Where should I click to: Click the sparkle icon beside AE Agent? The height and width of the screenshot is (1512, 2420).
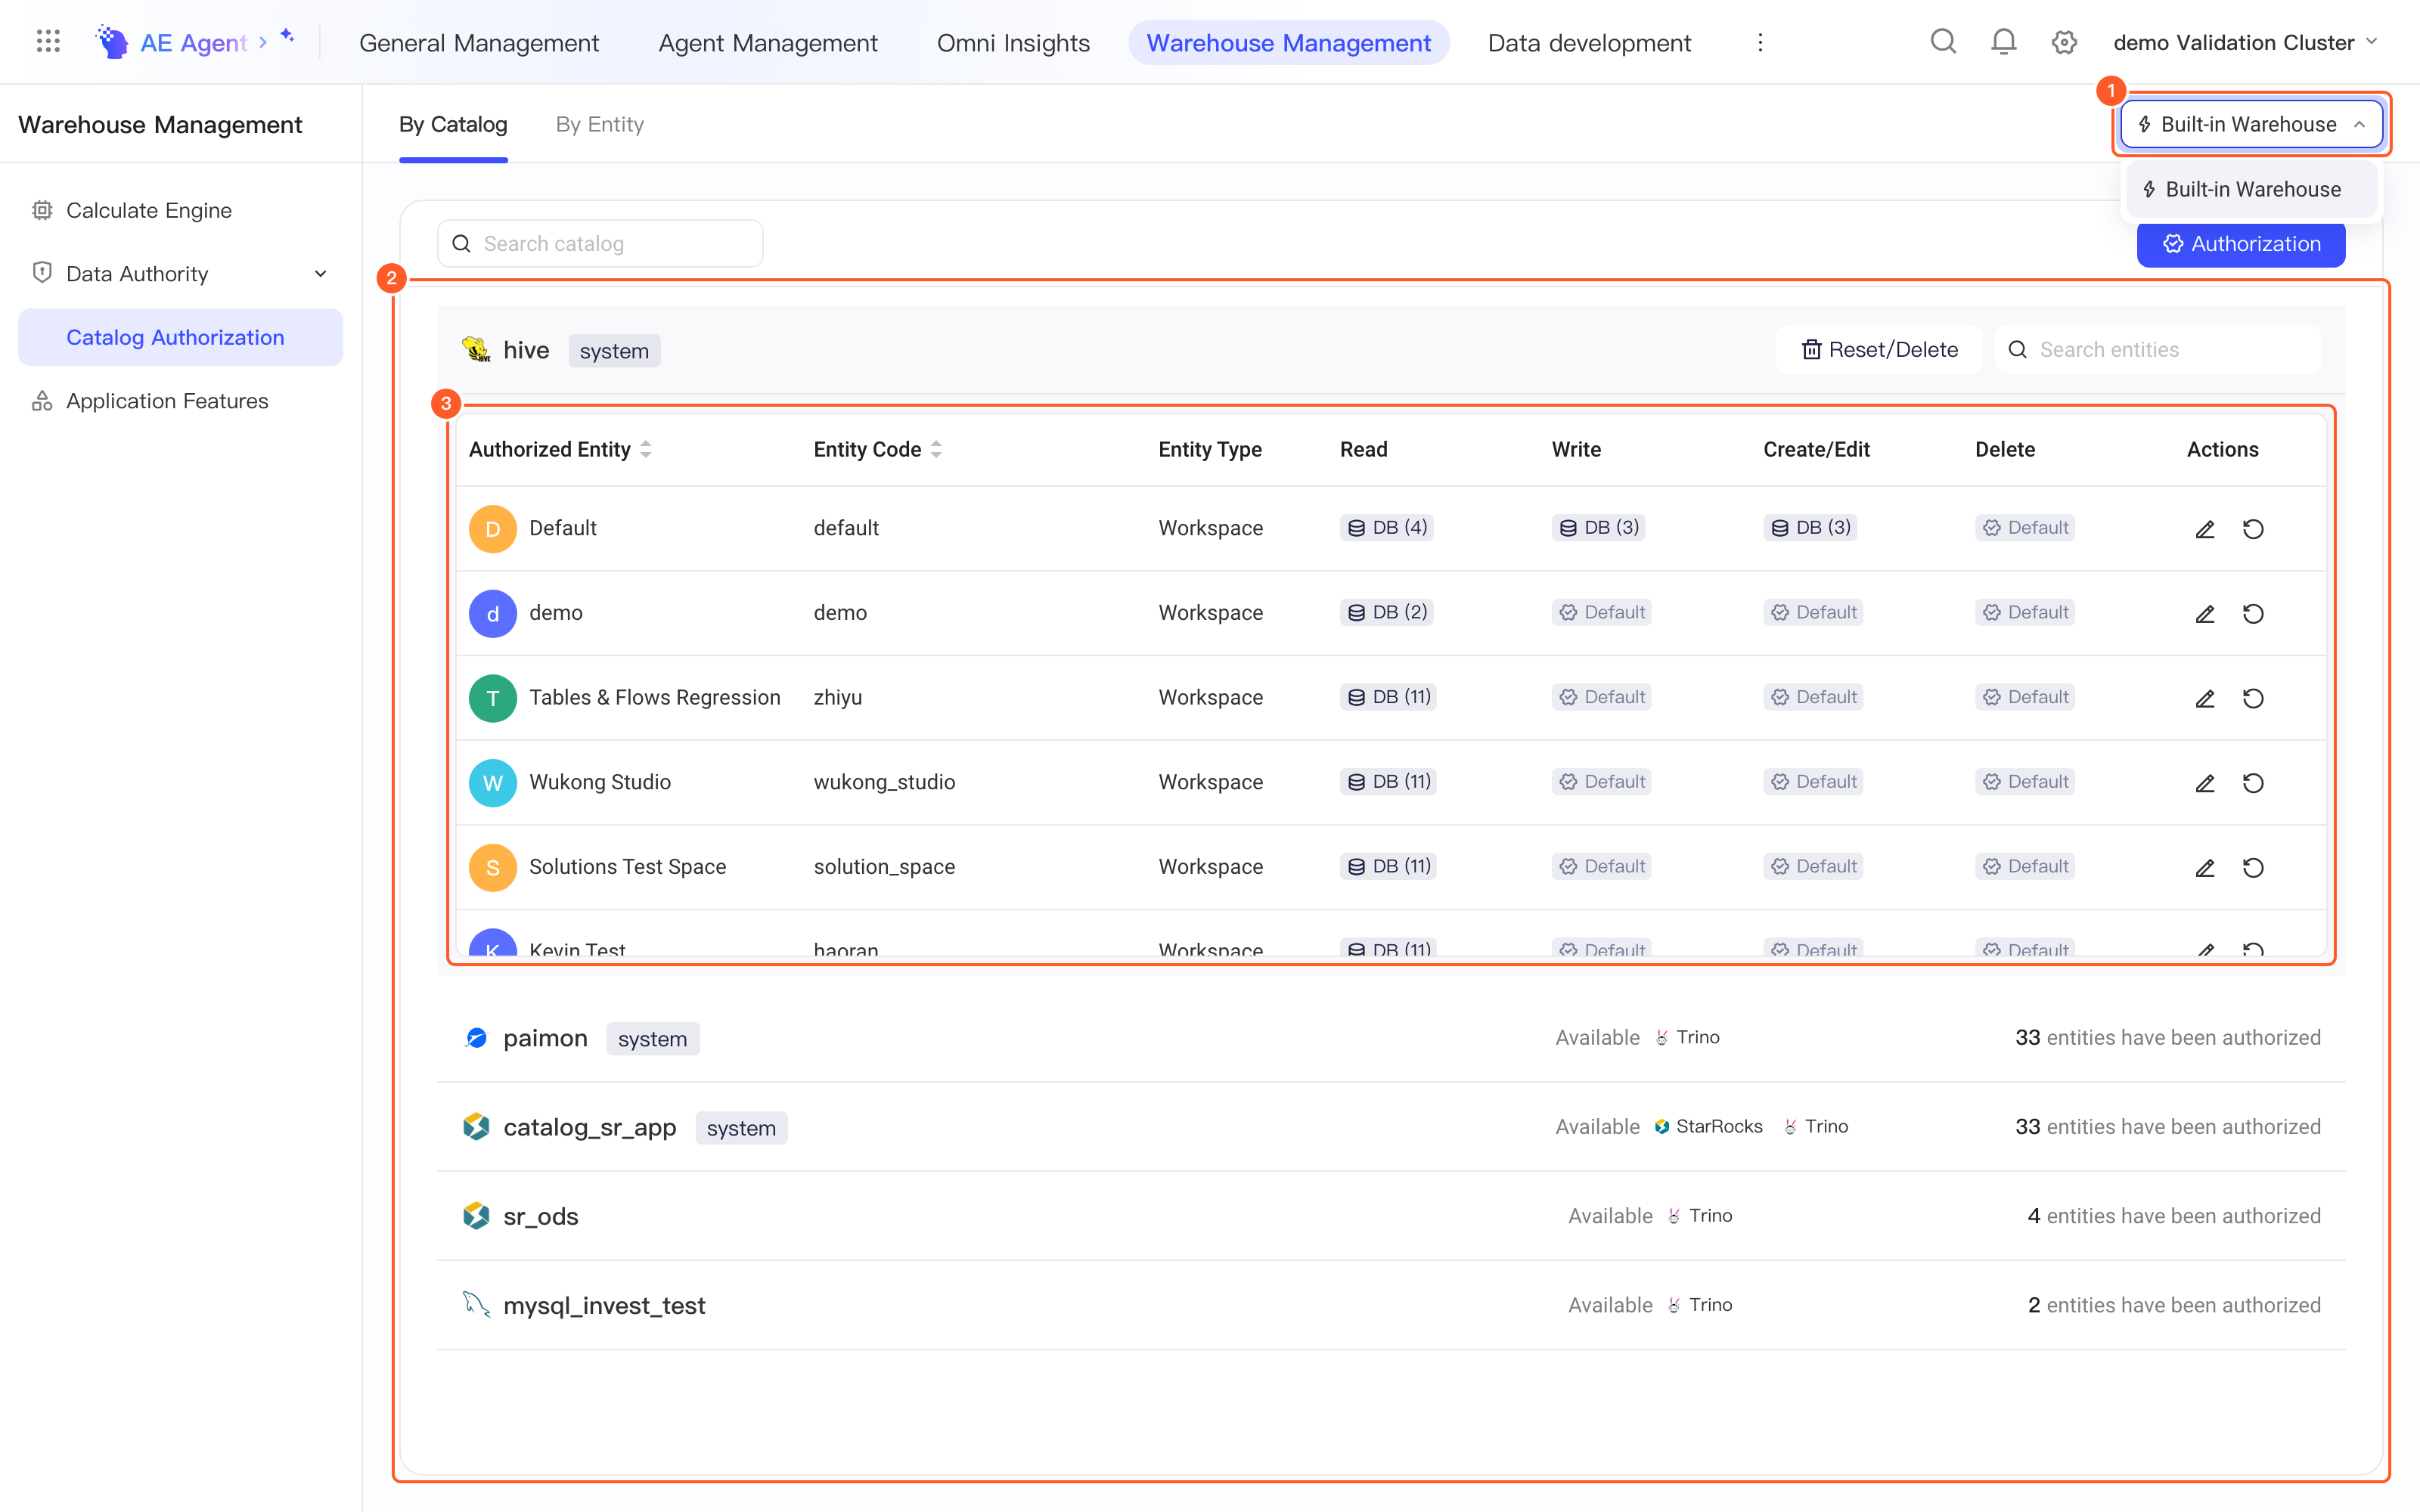tap(287, 36)
